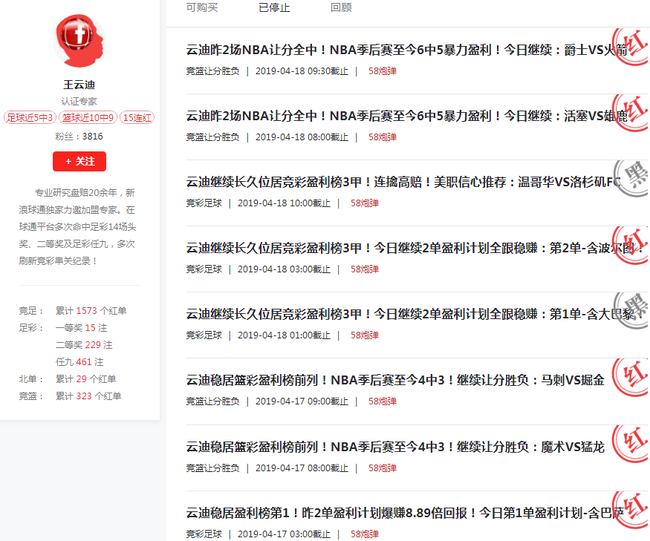Click the 足球近5中3 tag
This screenshot has height=541, width=650.
coord(30,118)
